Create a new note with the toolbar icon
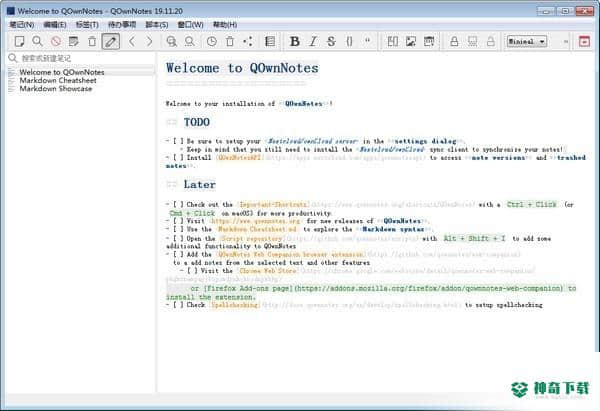This screenshot has height=411, width=600. (19, 41)
